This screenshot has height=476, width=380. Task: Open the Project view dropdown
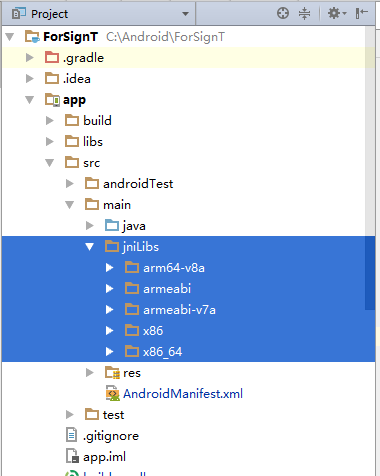click(185, 14)
